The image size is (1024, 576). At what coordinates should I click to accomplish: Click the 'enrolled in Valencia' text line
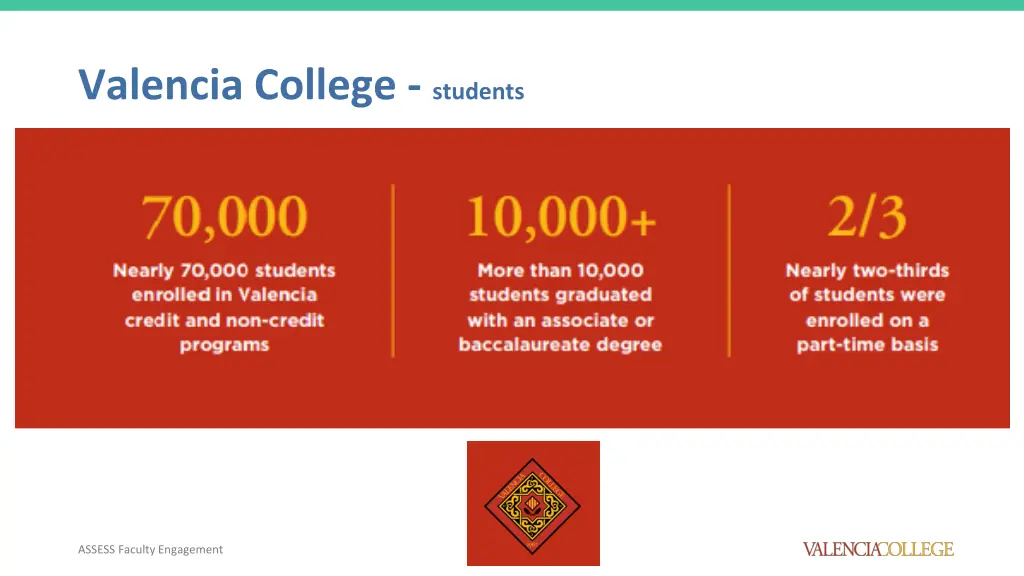pyautogui.click(x=224, y=295)
